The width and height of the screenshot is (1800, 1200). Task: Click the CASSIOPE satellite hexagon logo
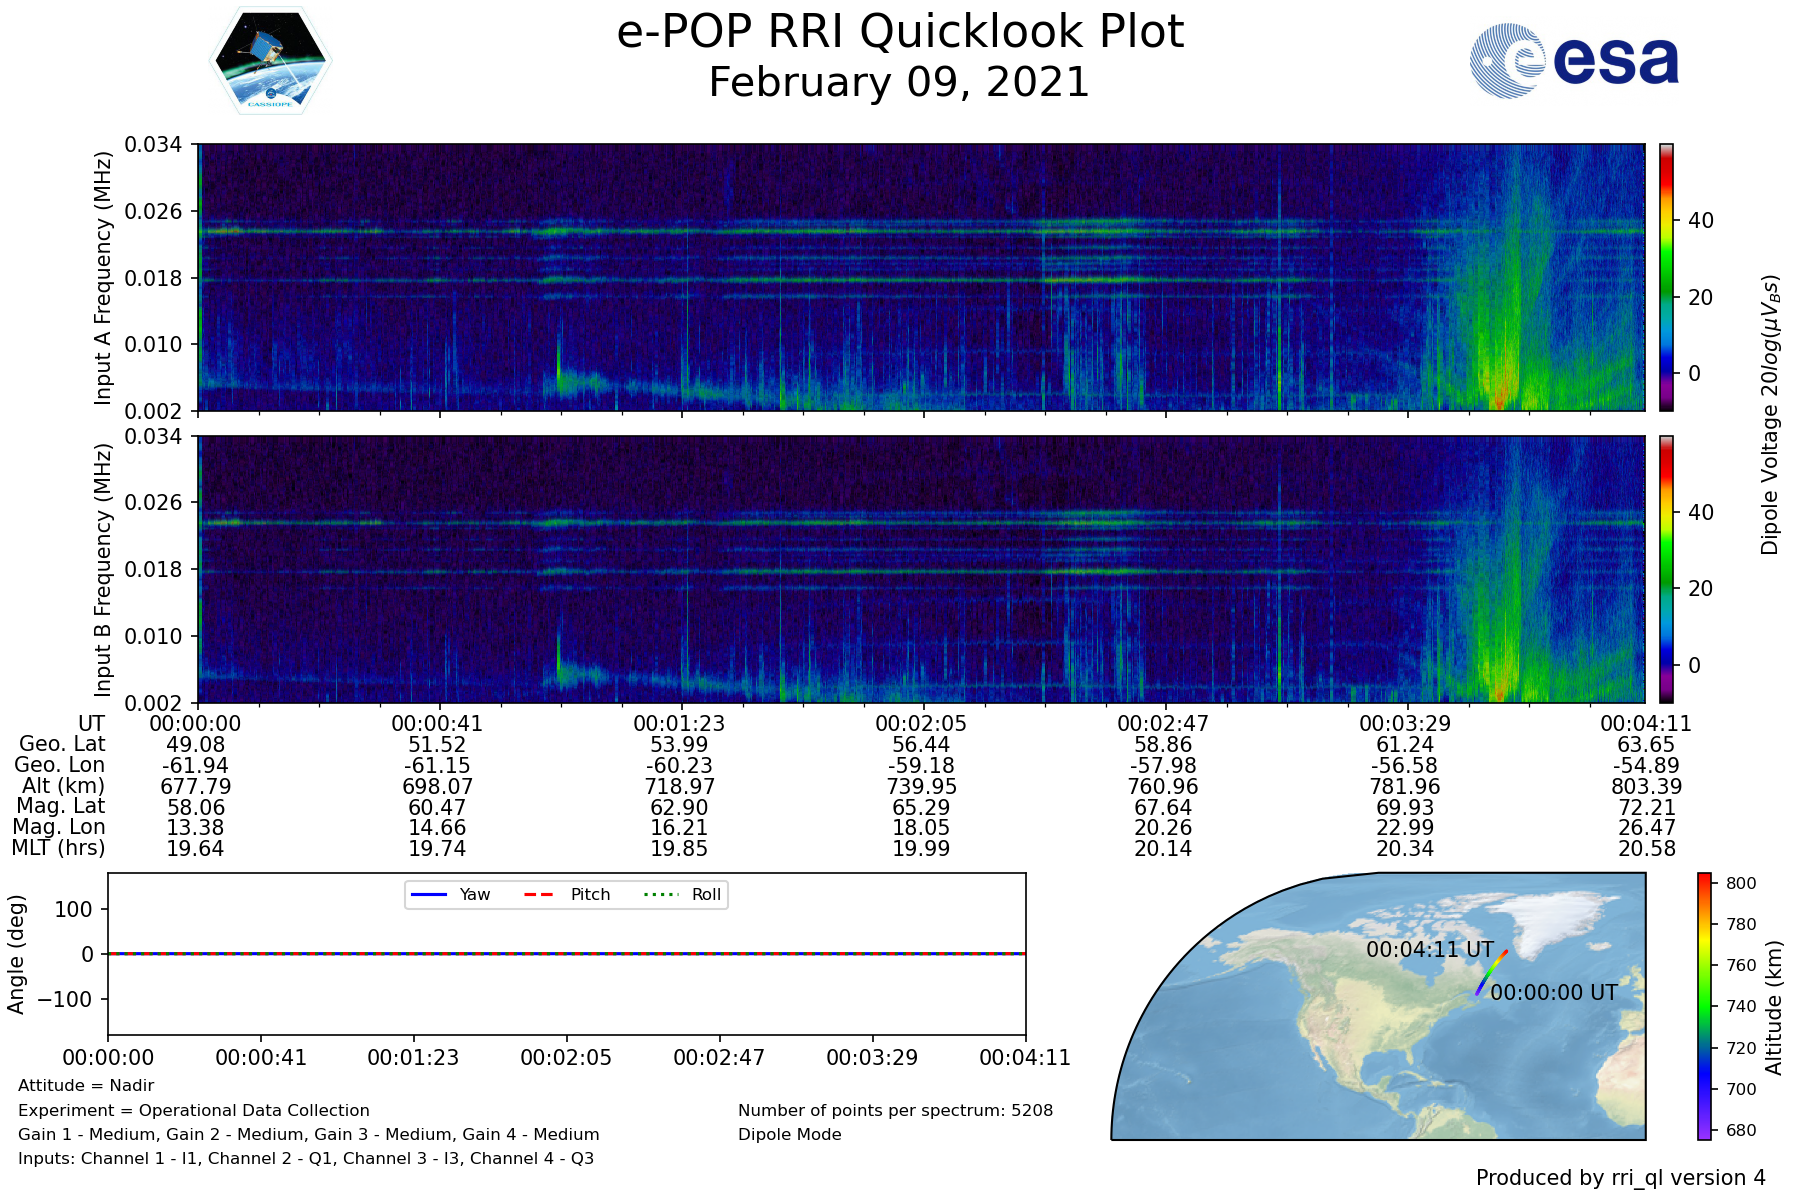[270, 61]
